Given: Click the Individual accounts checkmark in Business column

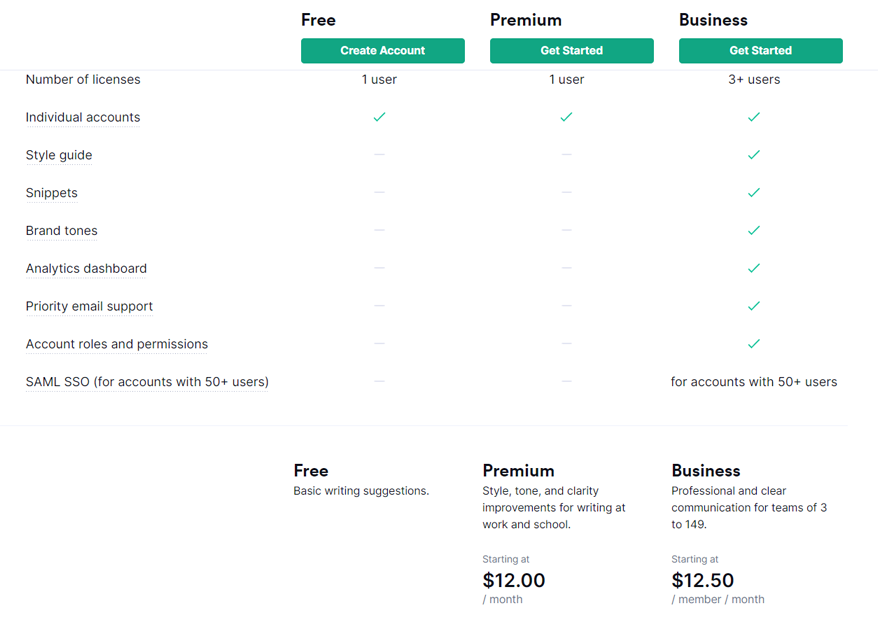Looking at the screenshot, I should (x=754, y=117).
